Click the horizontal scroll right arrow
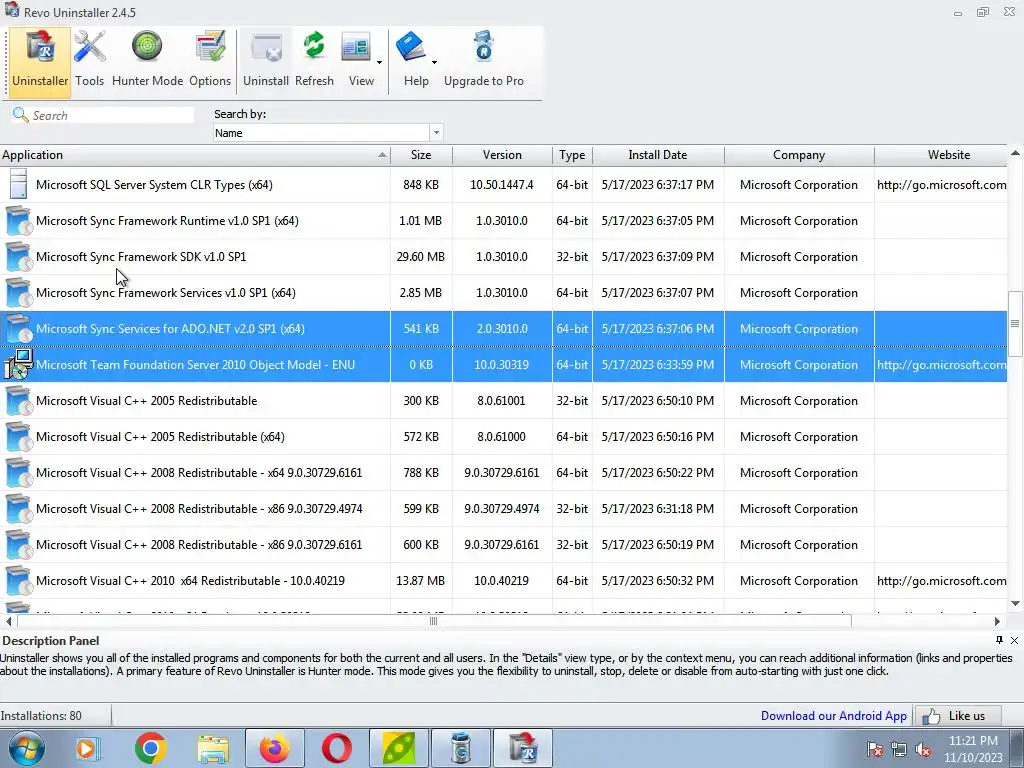1024x768 pixels. pos(997,621)
